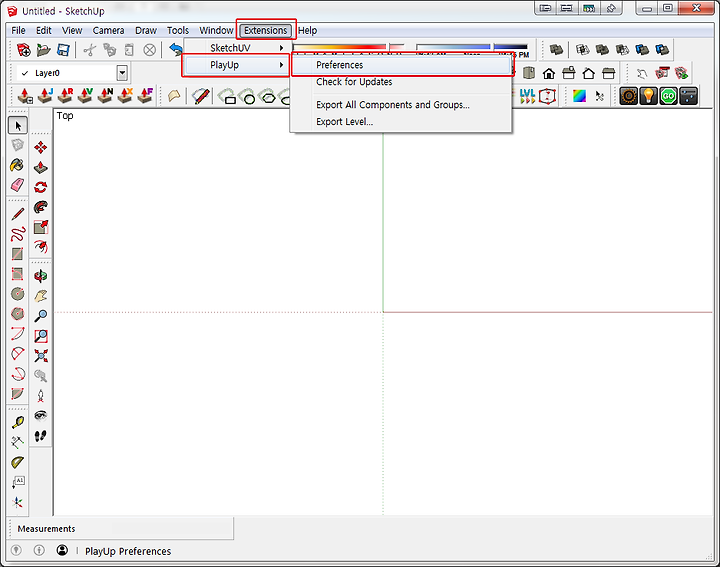The image size is (720, 567).
Task: Activate the Axes tool
Action: (17, 502)
